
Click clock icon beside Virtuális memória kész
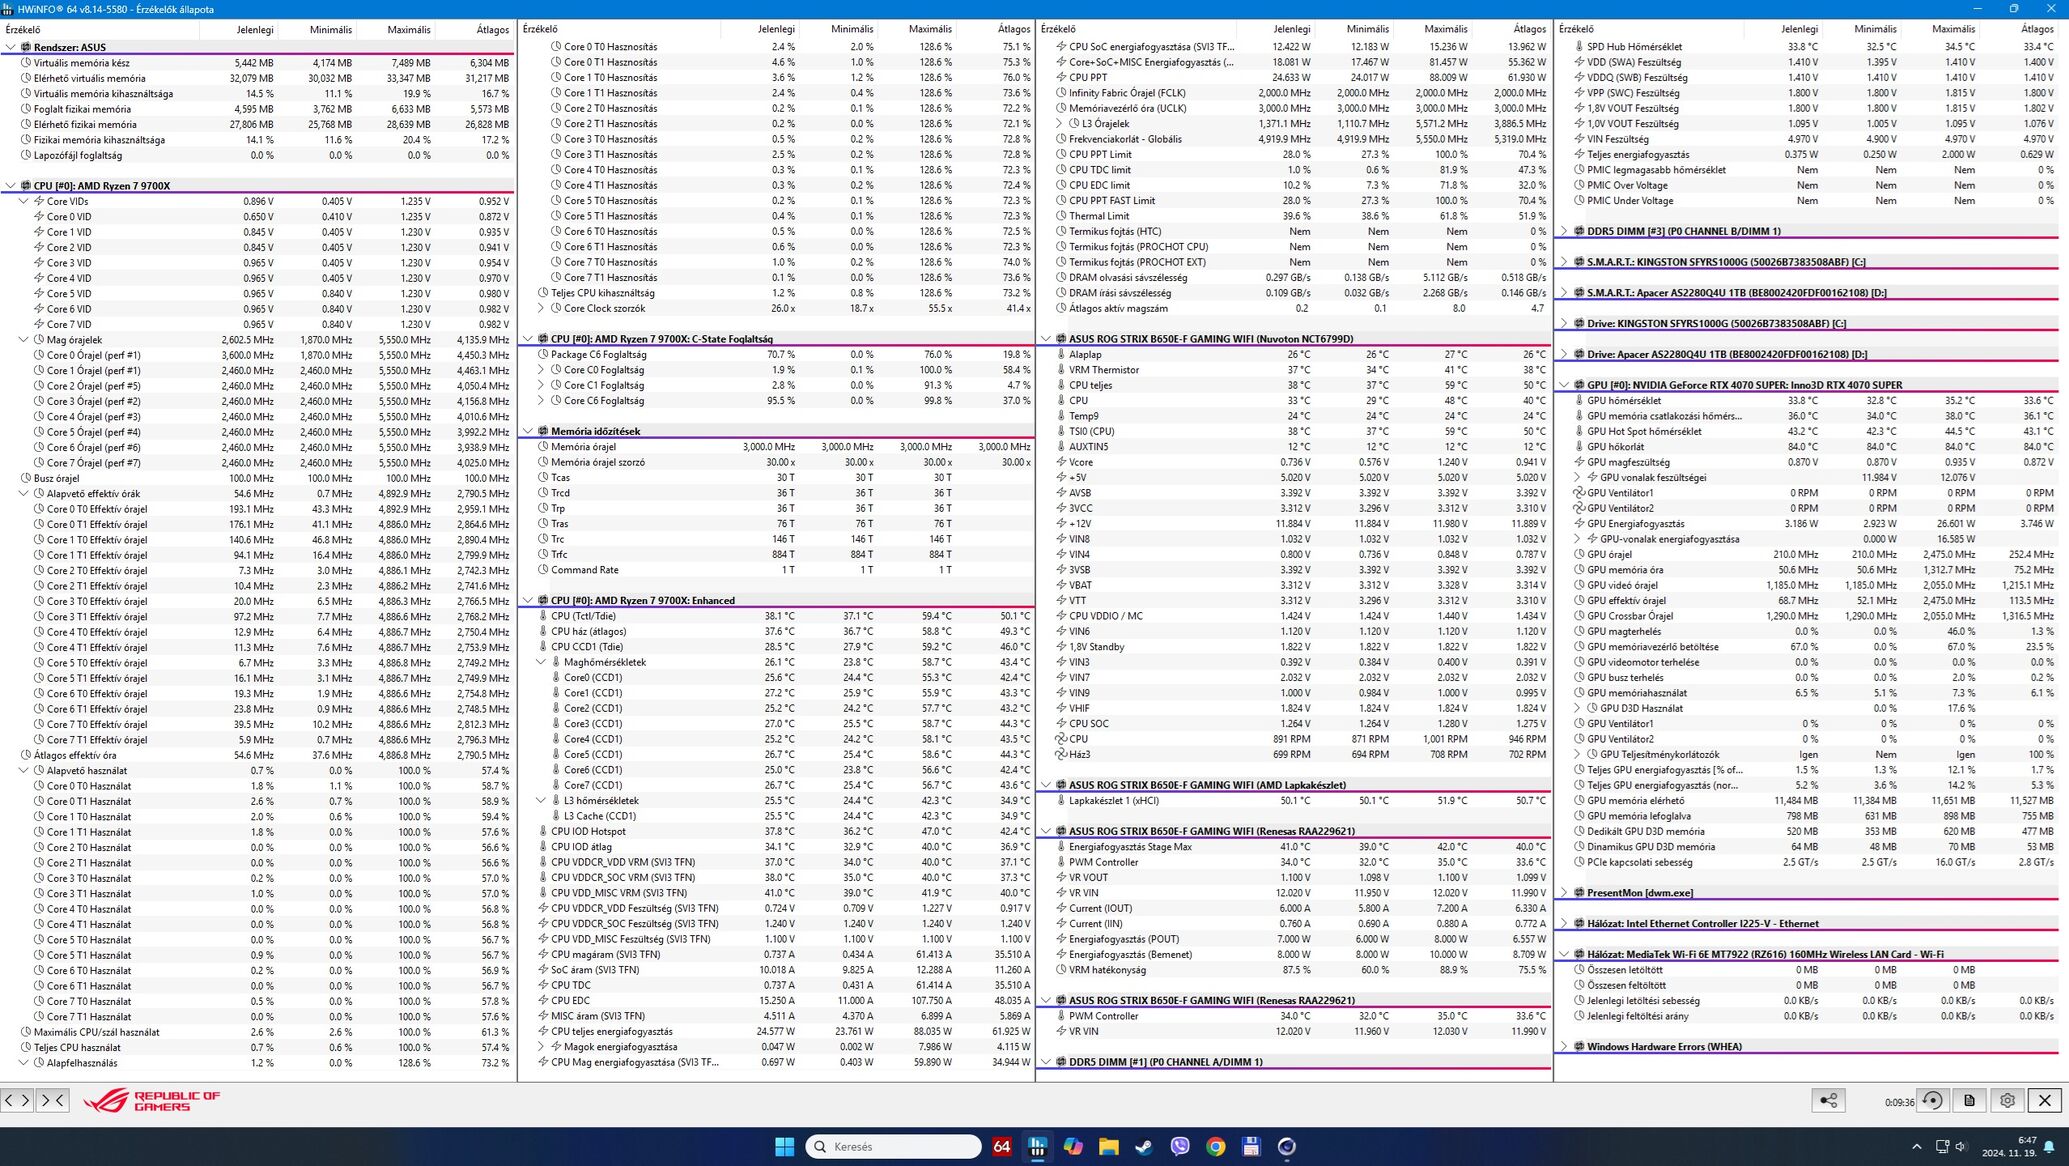tap(26, 62)
